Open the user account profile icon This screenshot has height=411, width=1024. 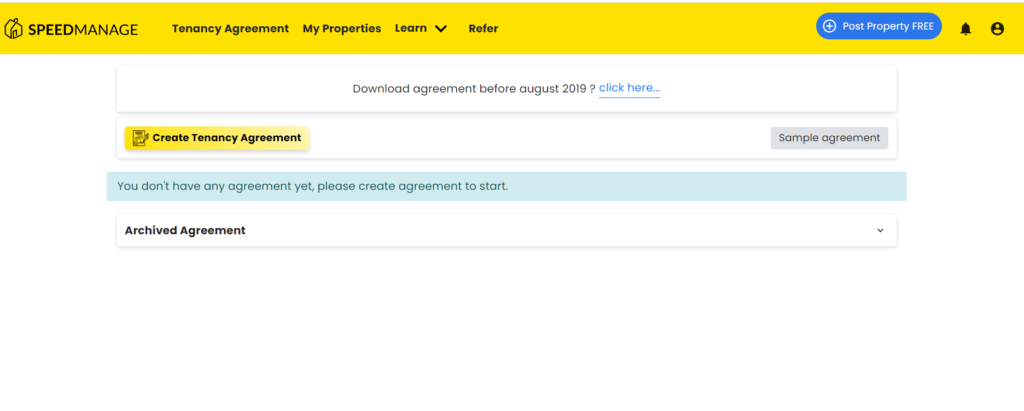pos(997,29)
